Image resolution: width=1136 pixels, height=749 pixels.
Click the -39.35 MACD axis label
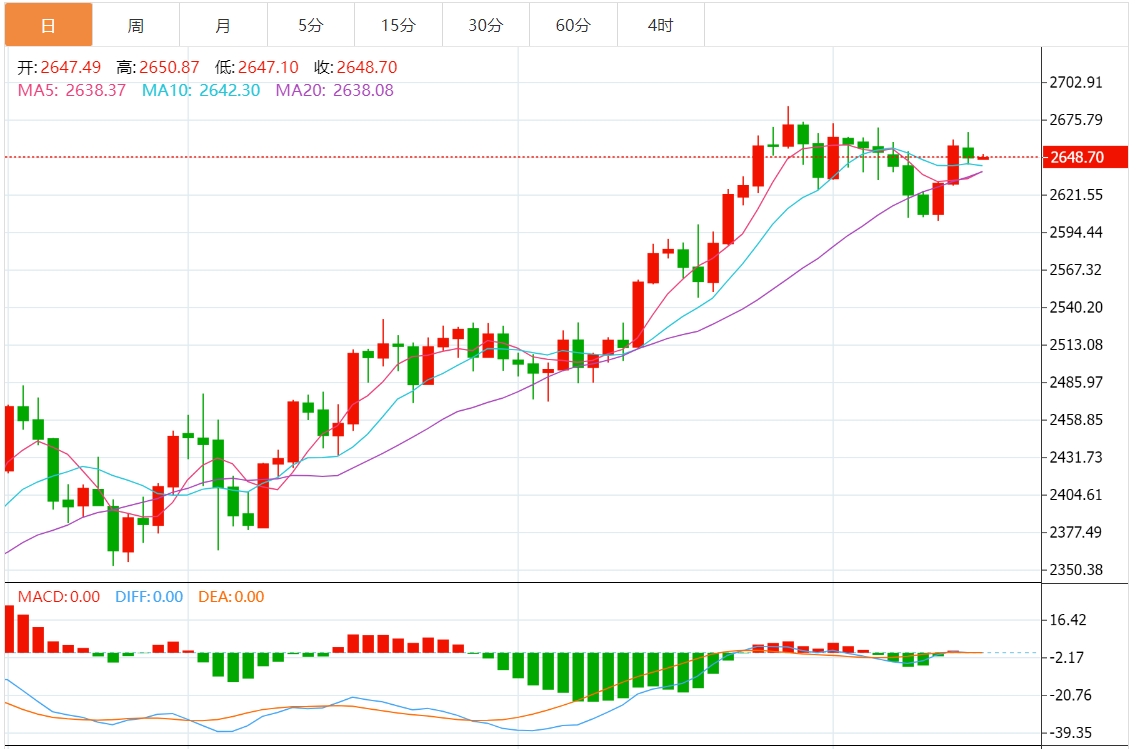pos(1070,733)
